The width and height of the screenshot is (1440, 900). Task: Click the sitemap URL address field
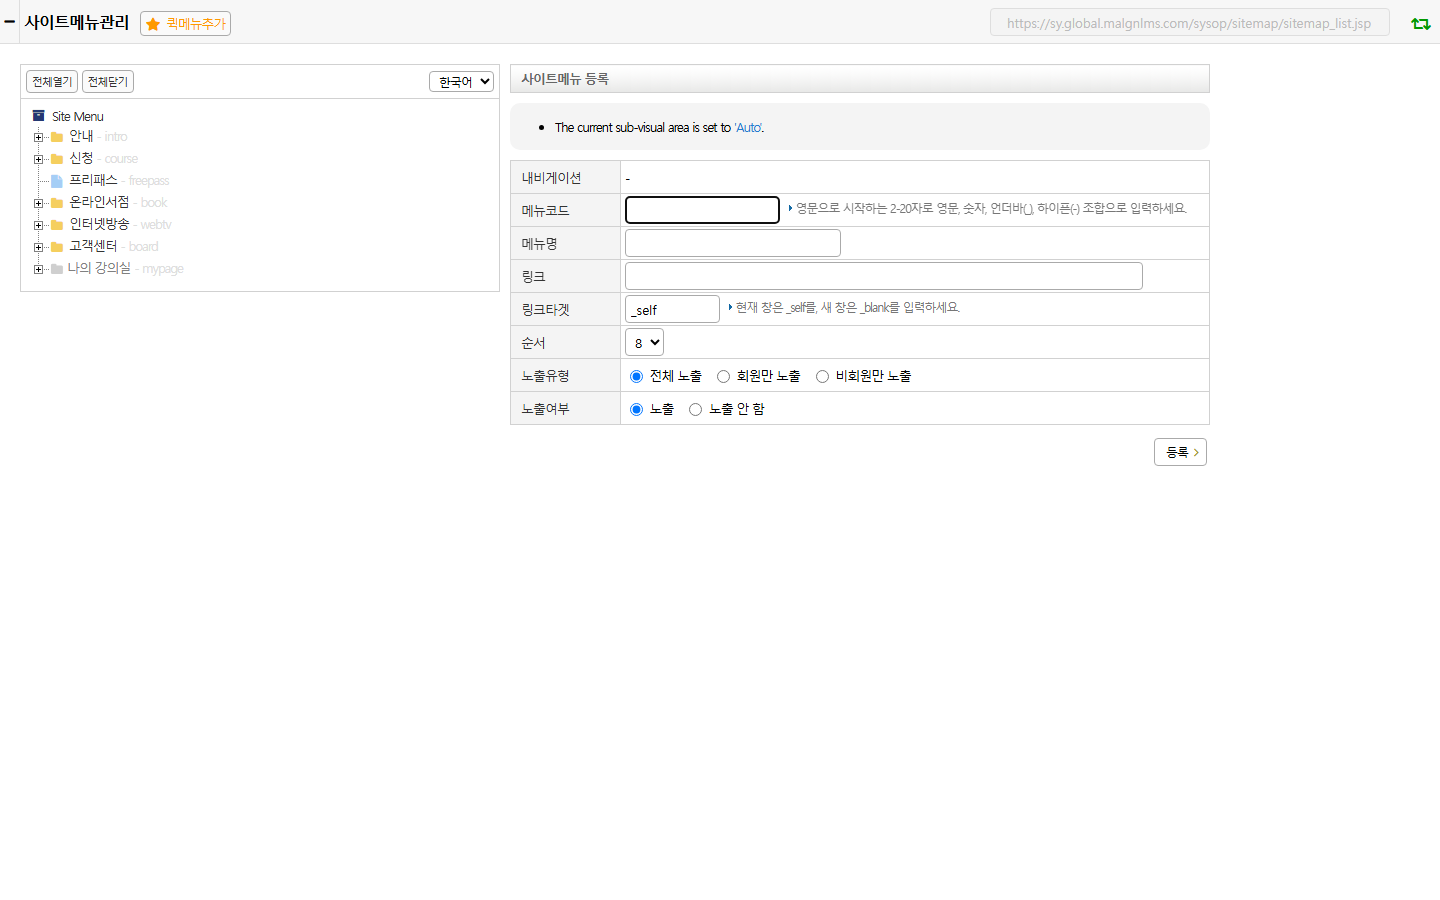pyautogui.click(x=1189, y=23)
